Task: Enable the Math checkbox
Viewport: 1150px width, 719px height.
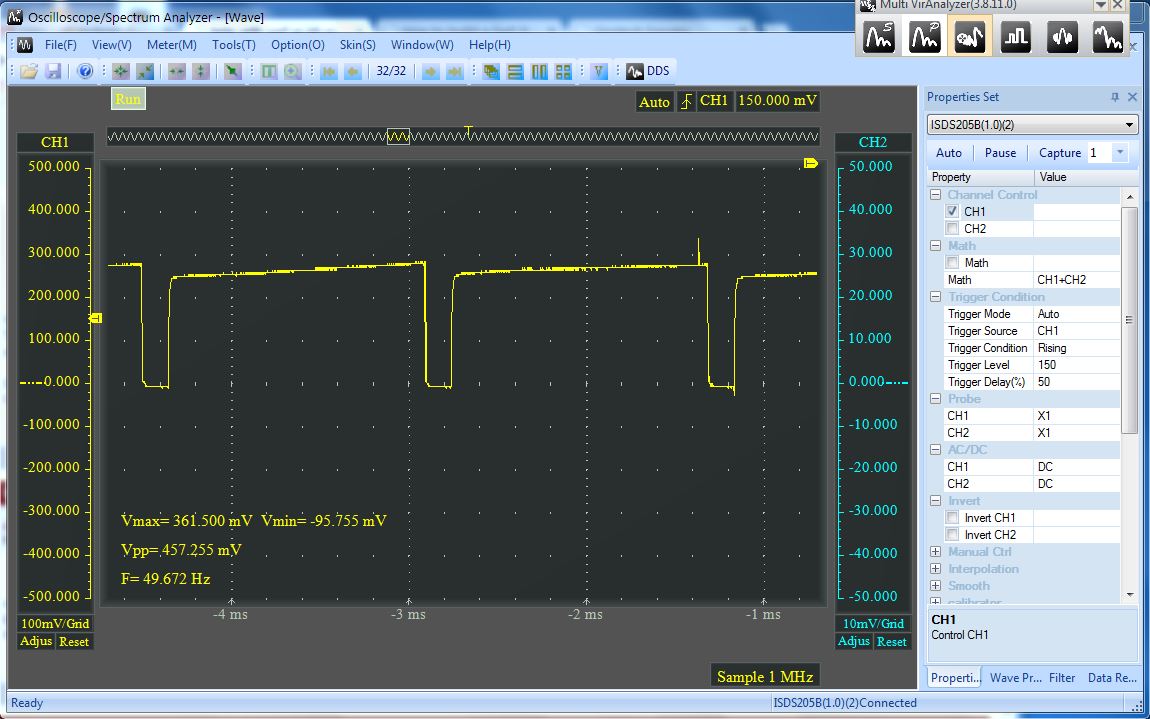Action: [952, 263]
